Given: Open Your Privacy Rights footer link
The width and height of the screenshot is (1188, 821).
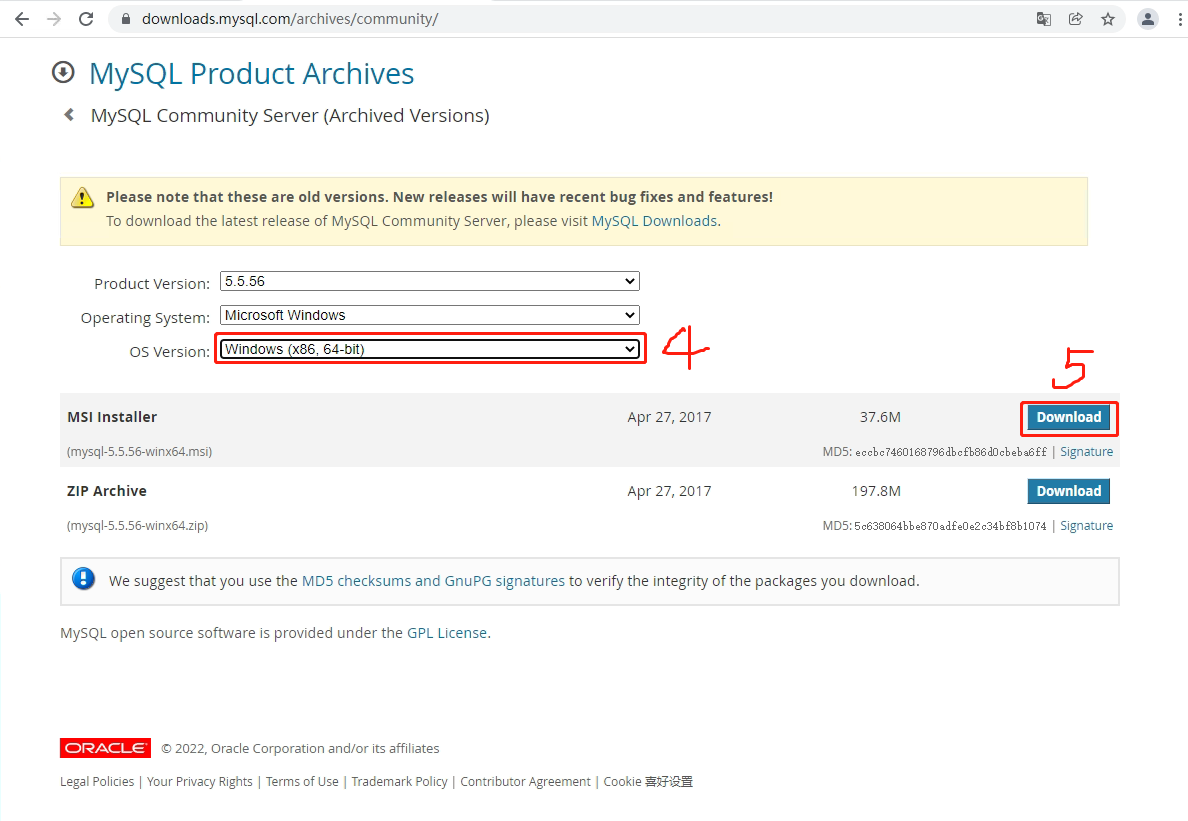Looking at the screenshot, I should tap(200, 781).
